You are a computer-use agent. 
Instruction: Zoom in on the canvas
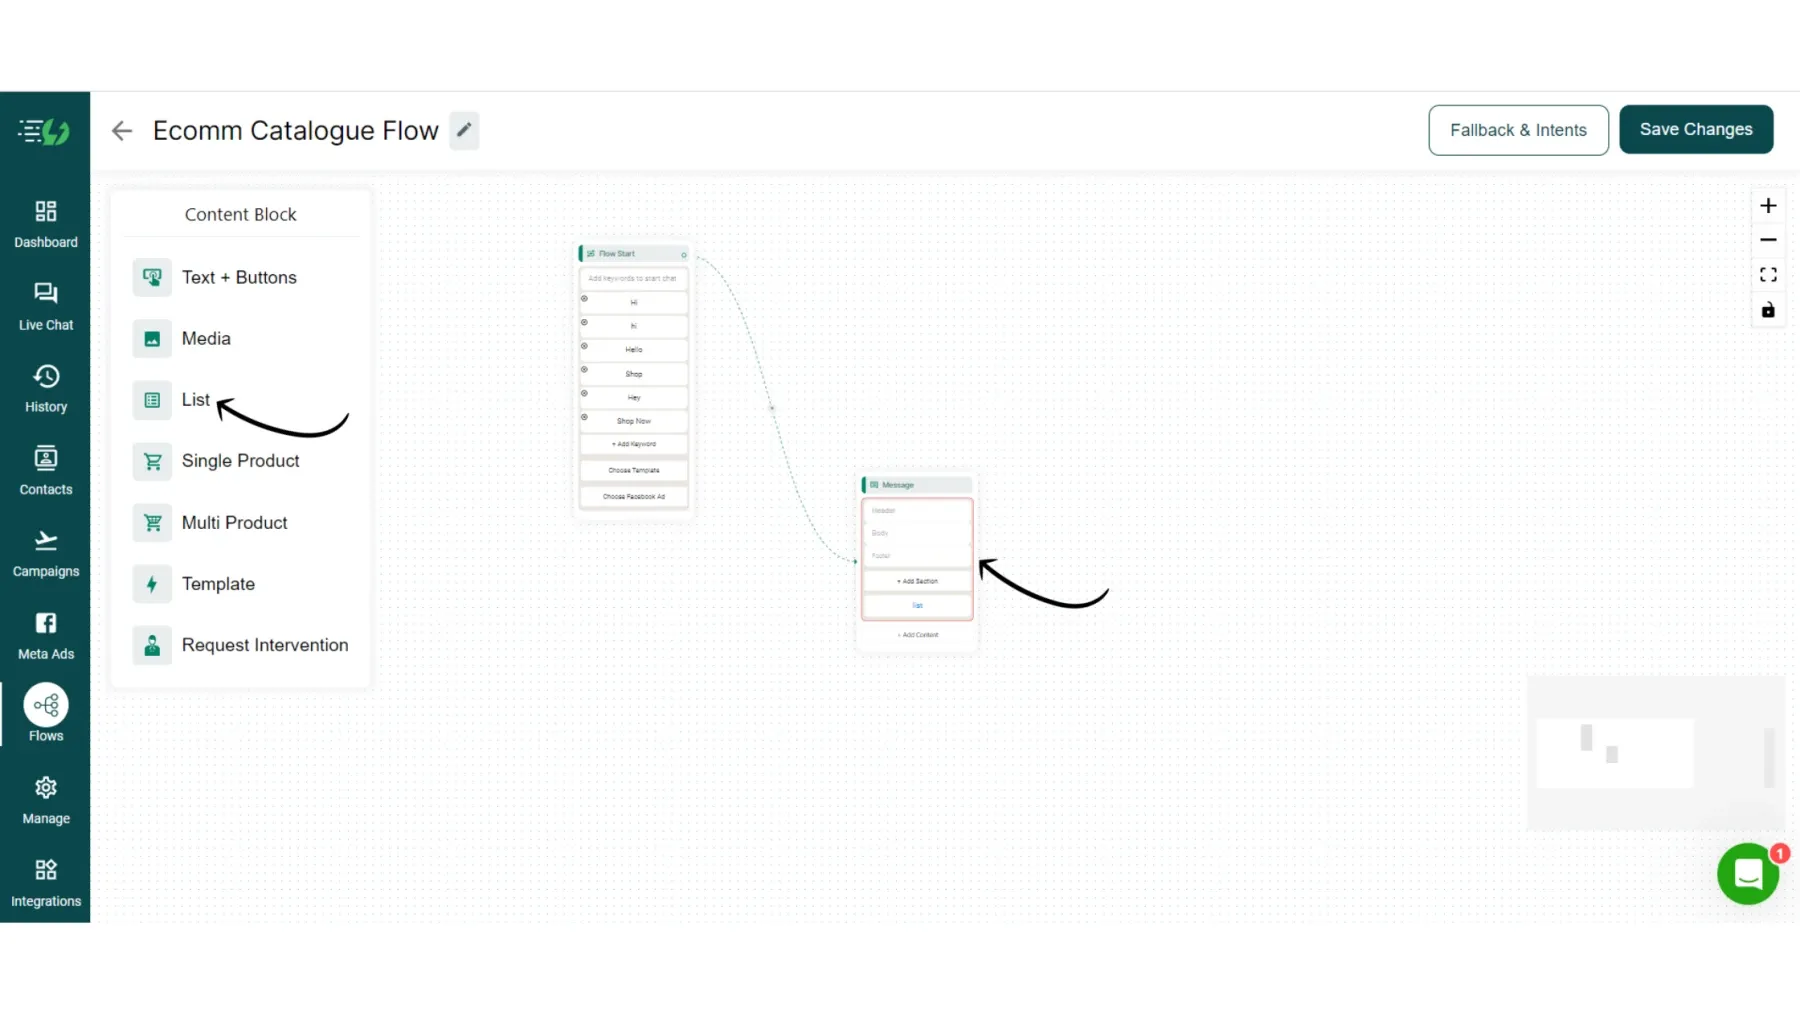coord(1768,206)
